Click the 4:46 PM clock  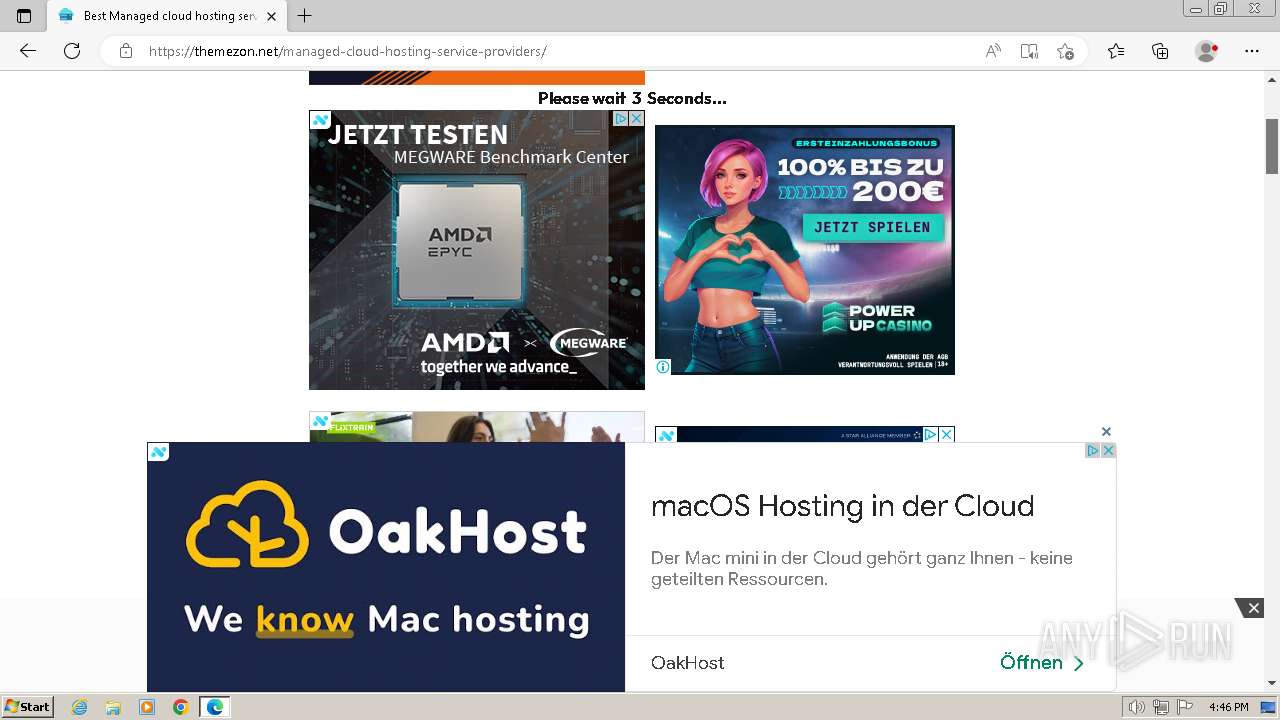click(x=1228, y=707)
